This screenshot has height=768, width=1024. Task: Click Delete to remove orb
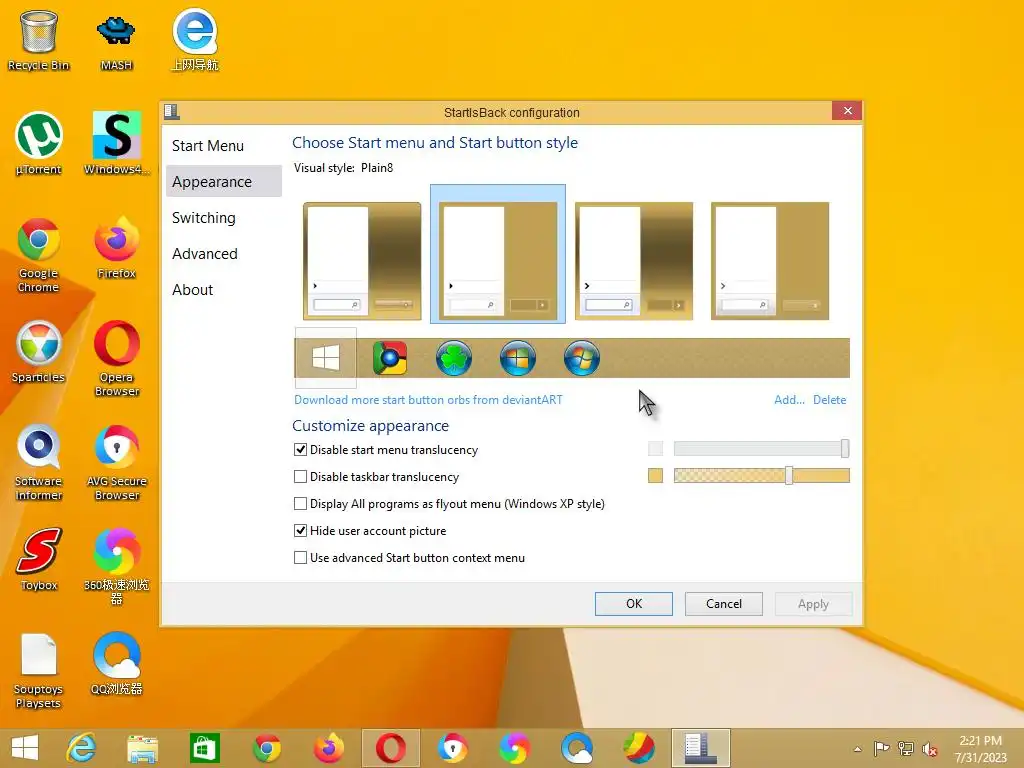tap(829, 400)
